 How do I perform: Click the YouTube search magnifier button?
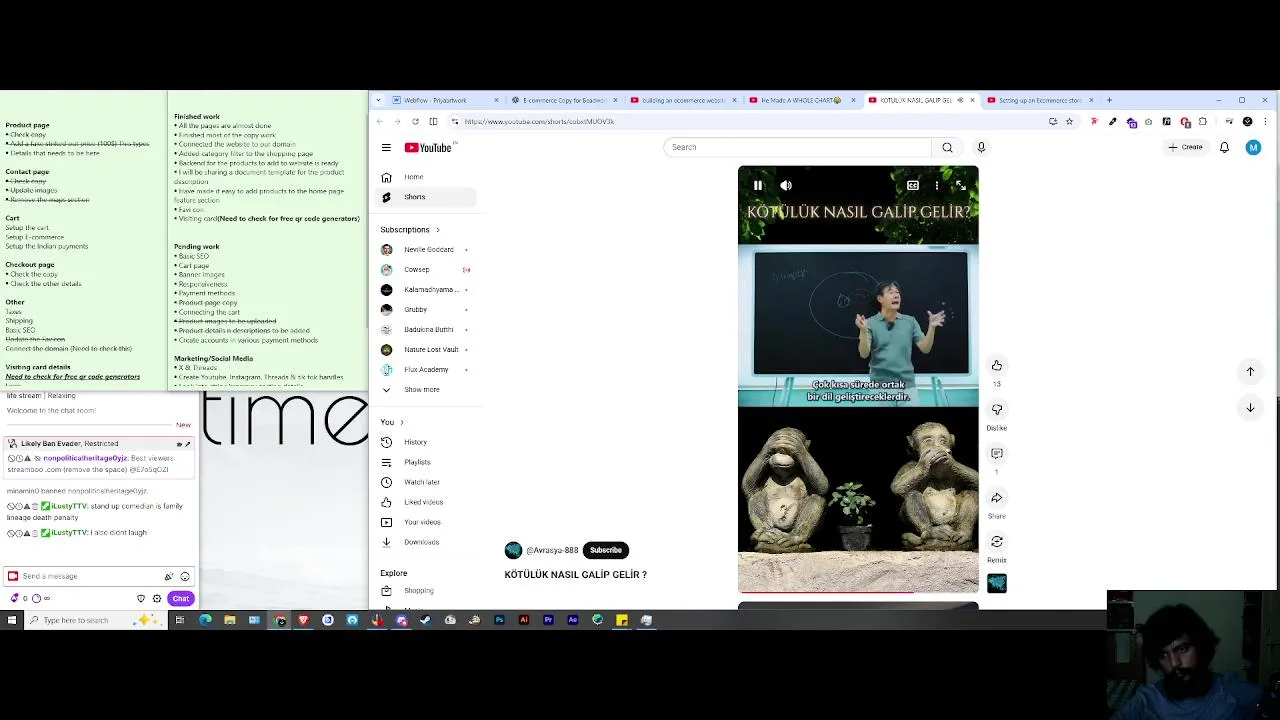[947, 147]
